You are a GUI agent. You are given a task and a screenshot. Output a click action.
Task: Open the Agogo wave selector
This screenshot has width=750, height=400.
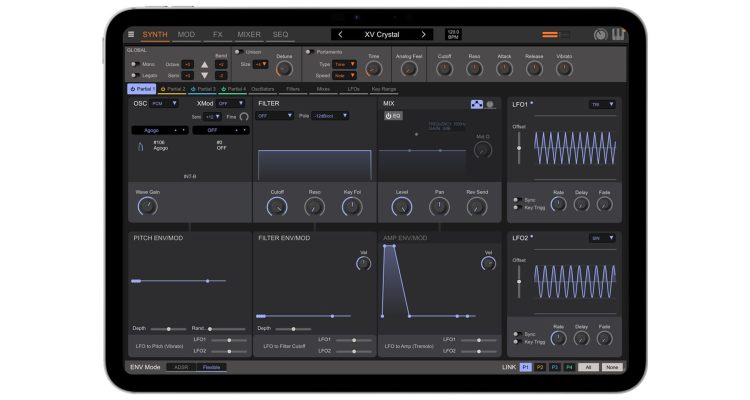tap(159, 130)
